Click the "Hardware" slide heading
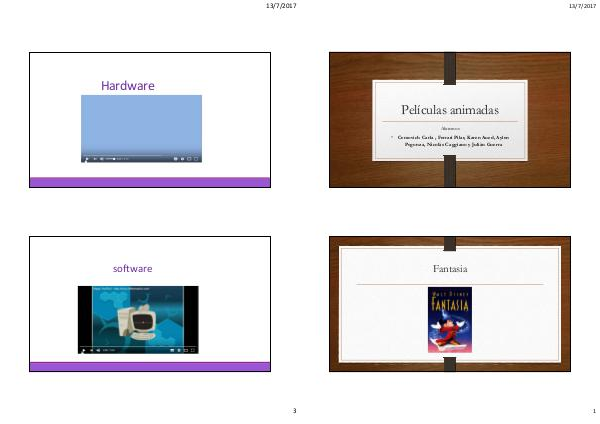Screen dimensions: 600x424 [128, 86]
